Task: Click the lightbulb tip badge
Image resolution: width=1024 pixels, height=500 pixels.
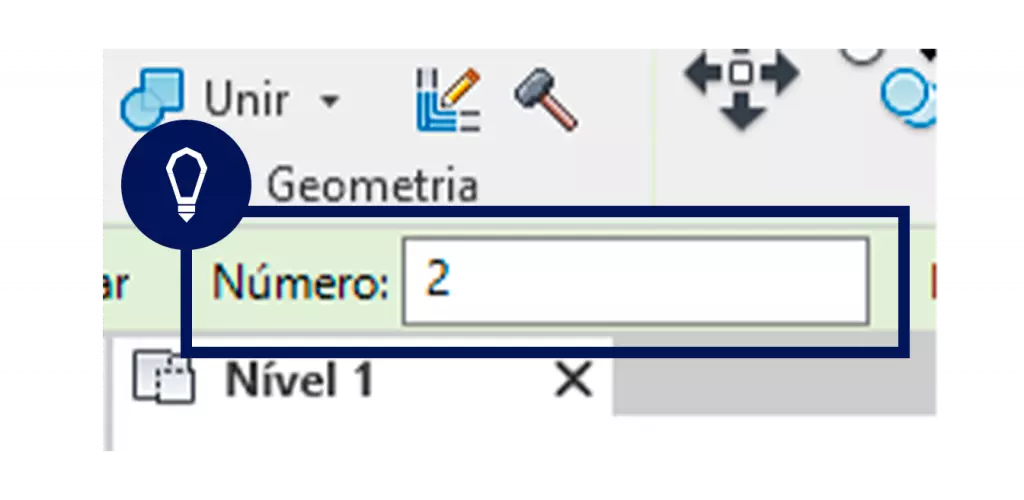Action: coord(186,185)
